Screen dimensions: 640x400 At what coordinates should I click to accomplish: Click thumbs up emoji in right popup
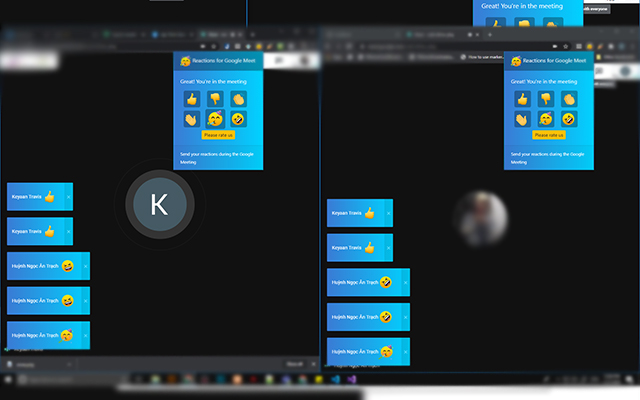point(522,99)
